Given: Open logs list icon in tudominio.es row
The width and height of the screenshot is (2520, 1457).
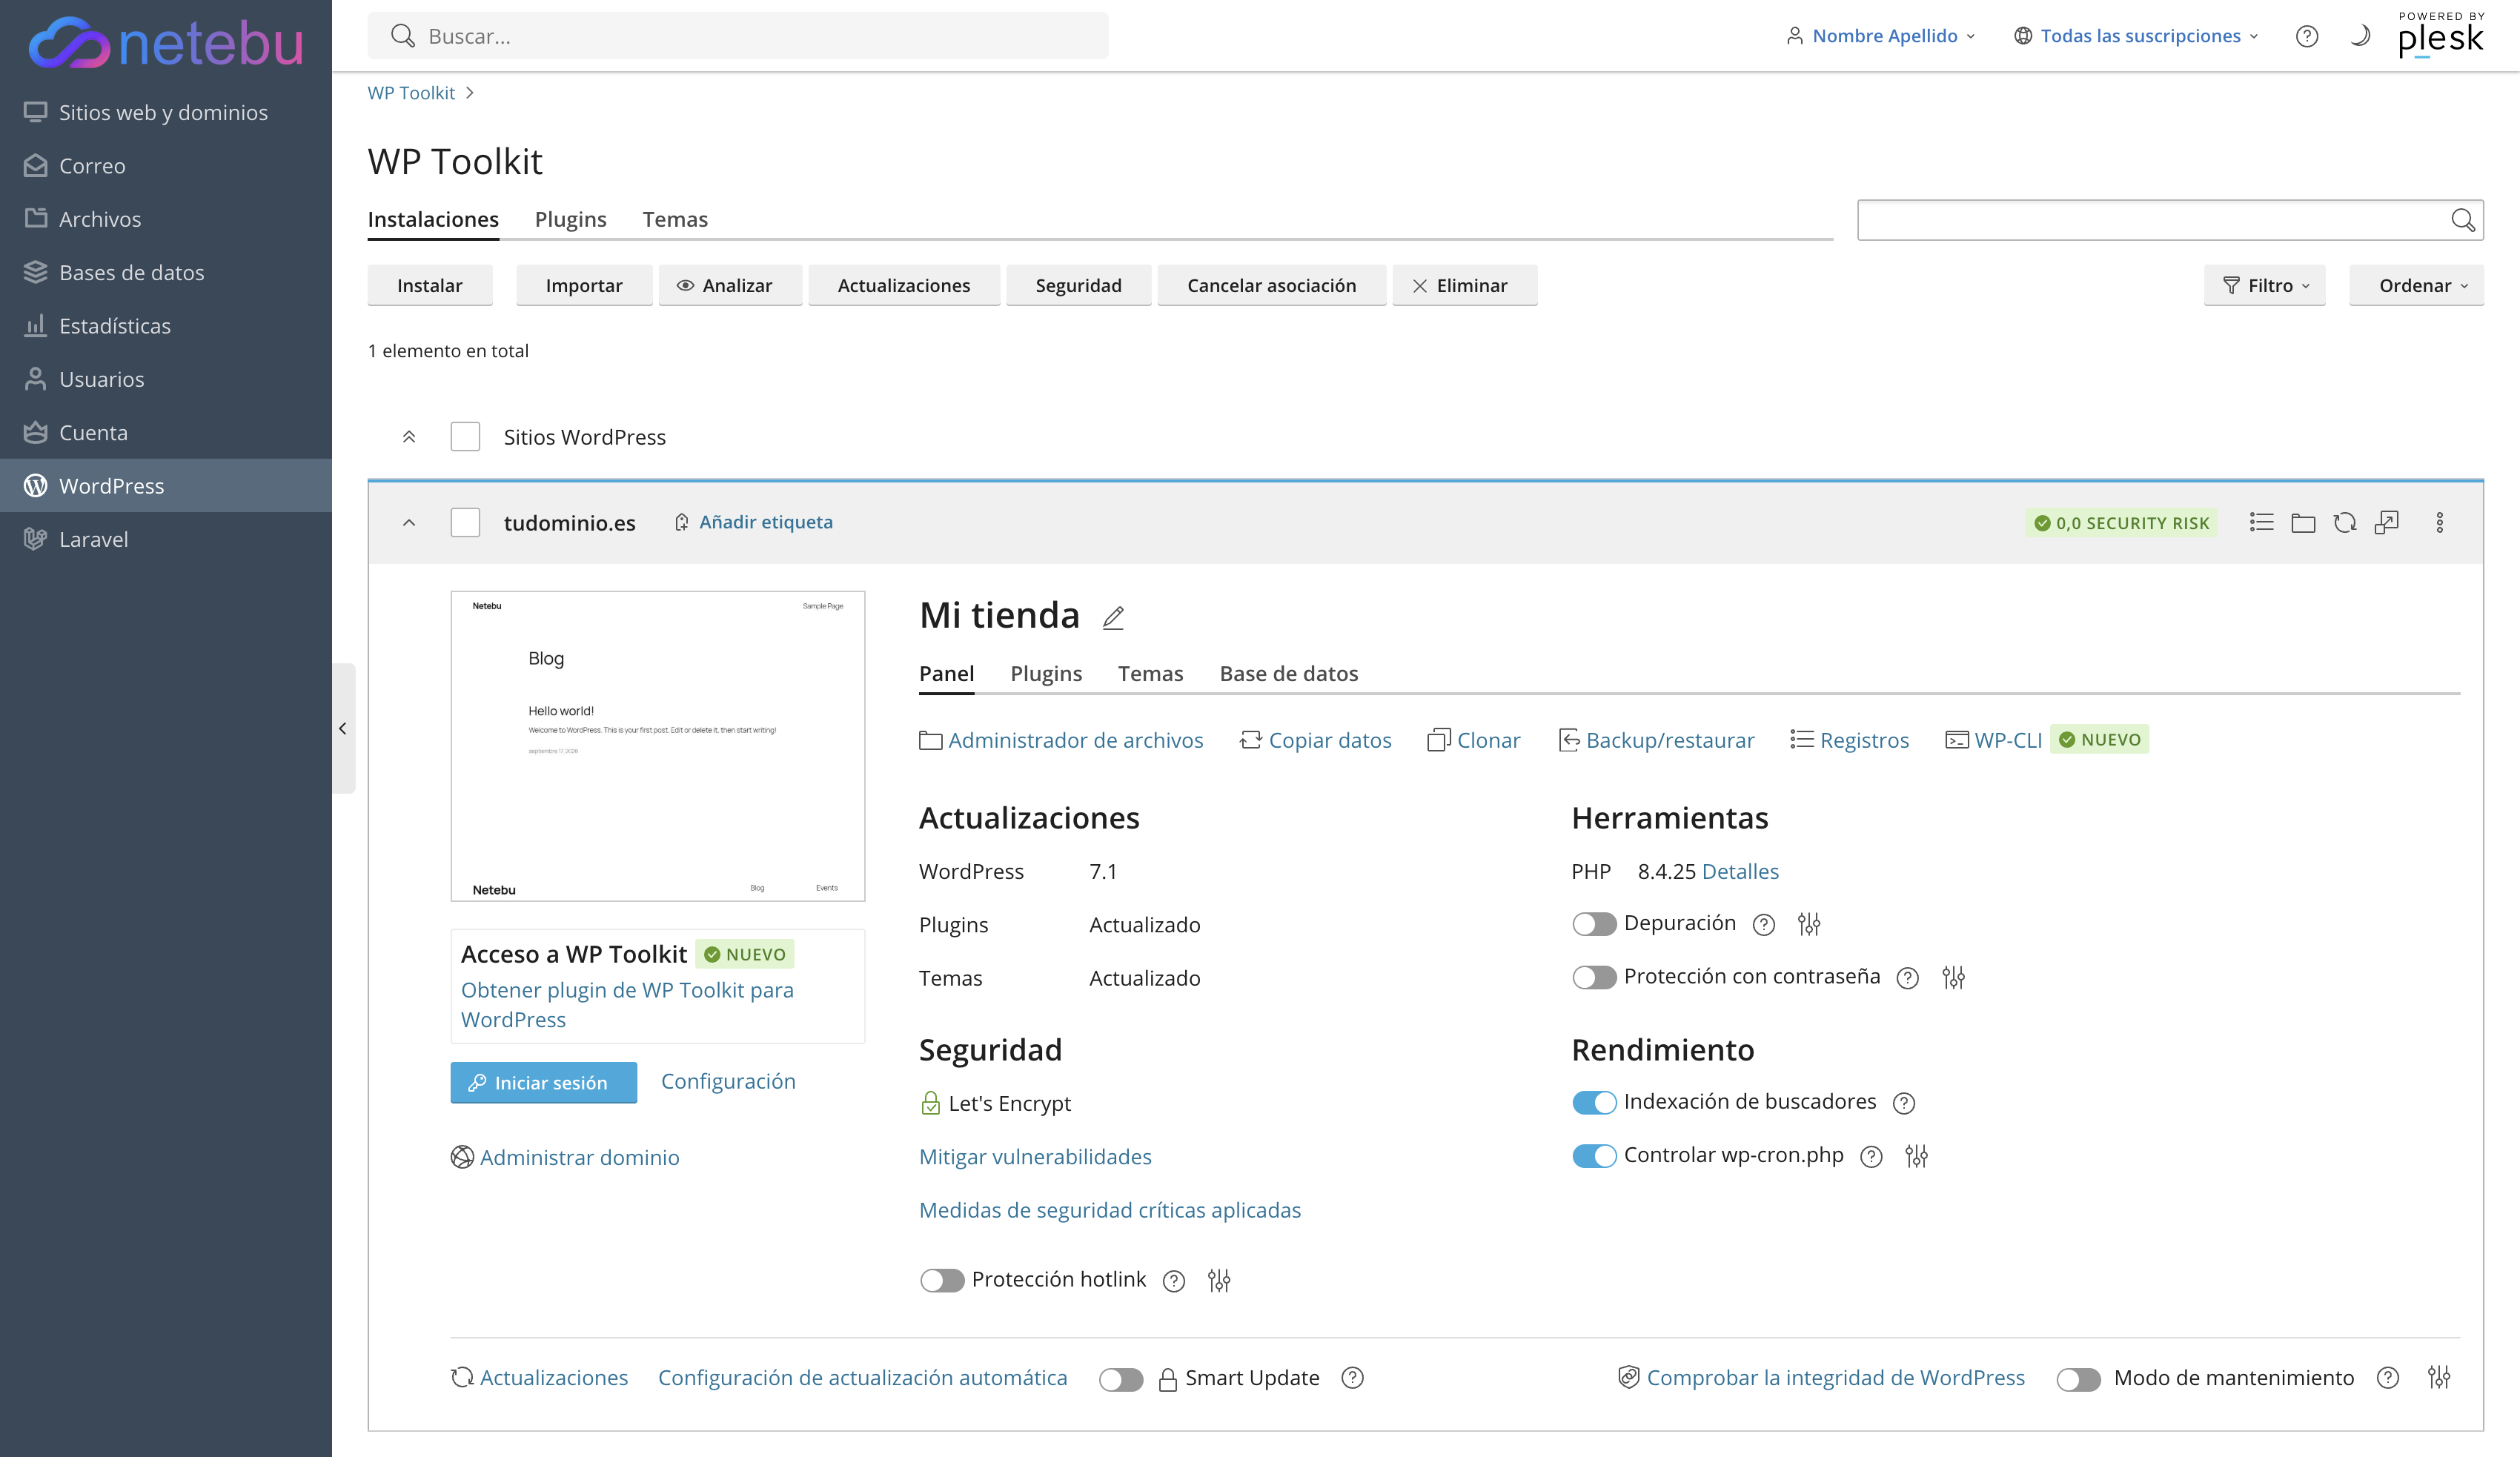Looking at the screenshot, I should 2261,522.
